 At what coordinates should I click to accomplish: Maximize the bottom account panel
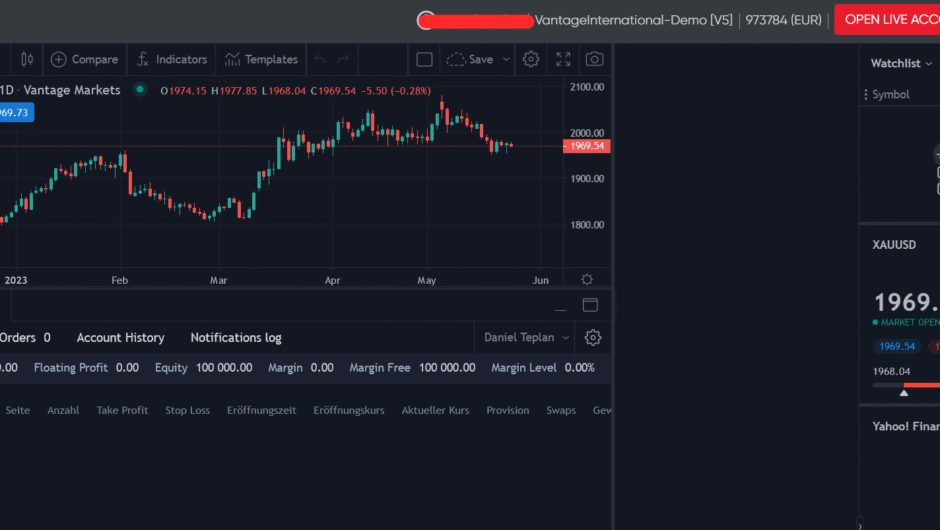[x=590, y=305]
